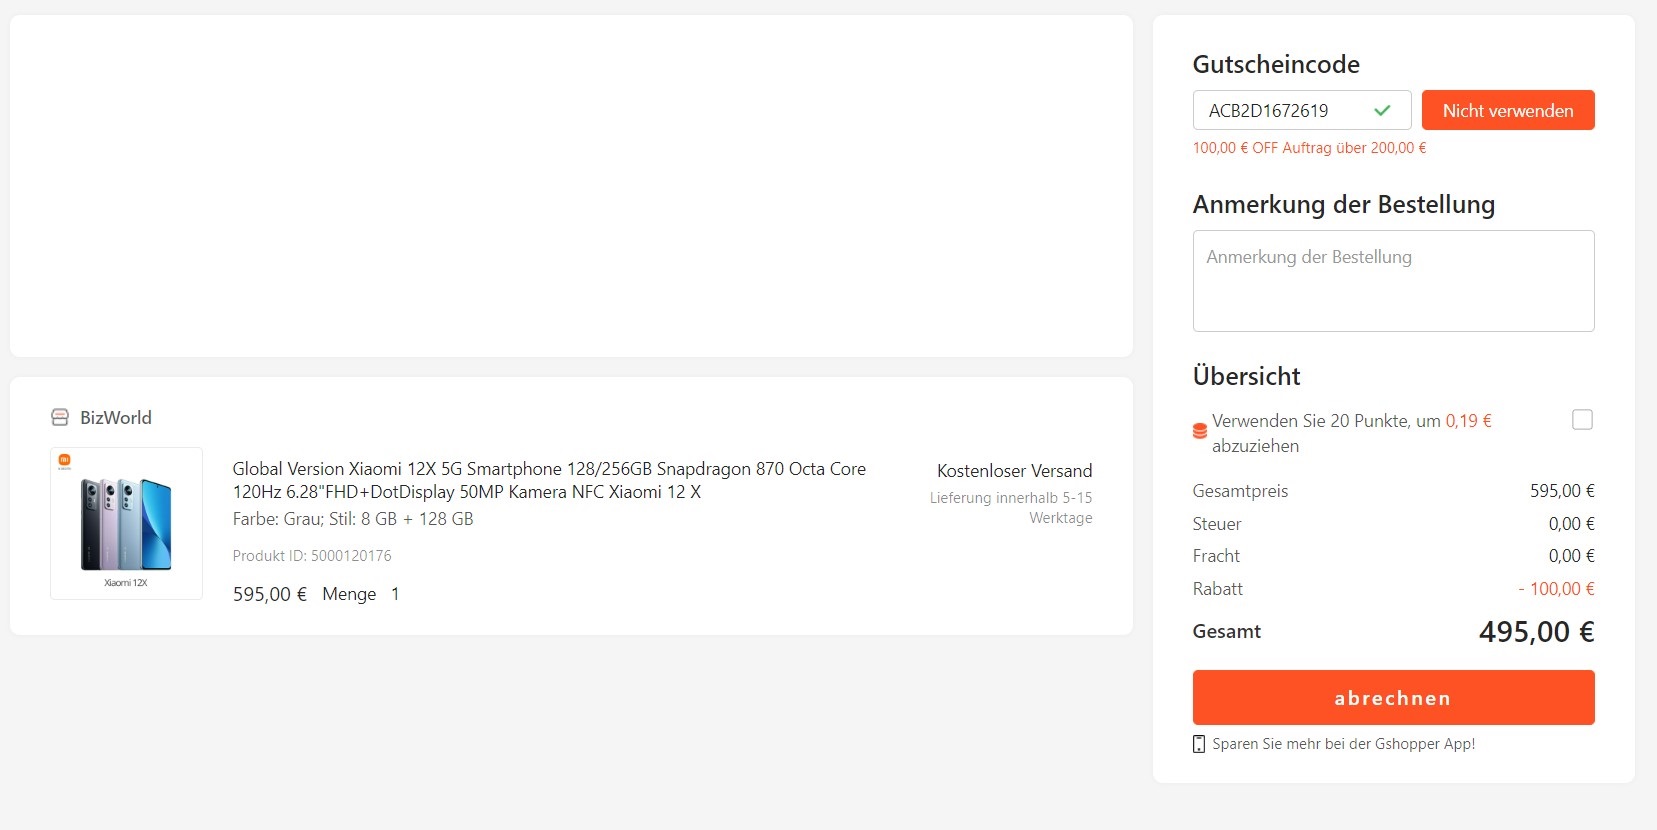Click the 'Gesamtpreis' label
The height and width of the screenshot is (830, 1657).
tap(1240, 491)
